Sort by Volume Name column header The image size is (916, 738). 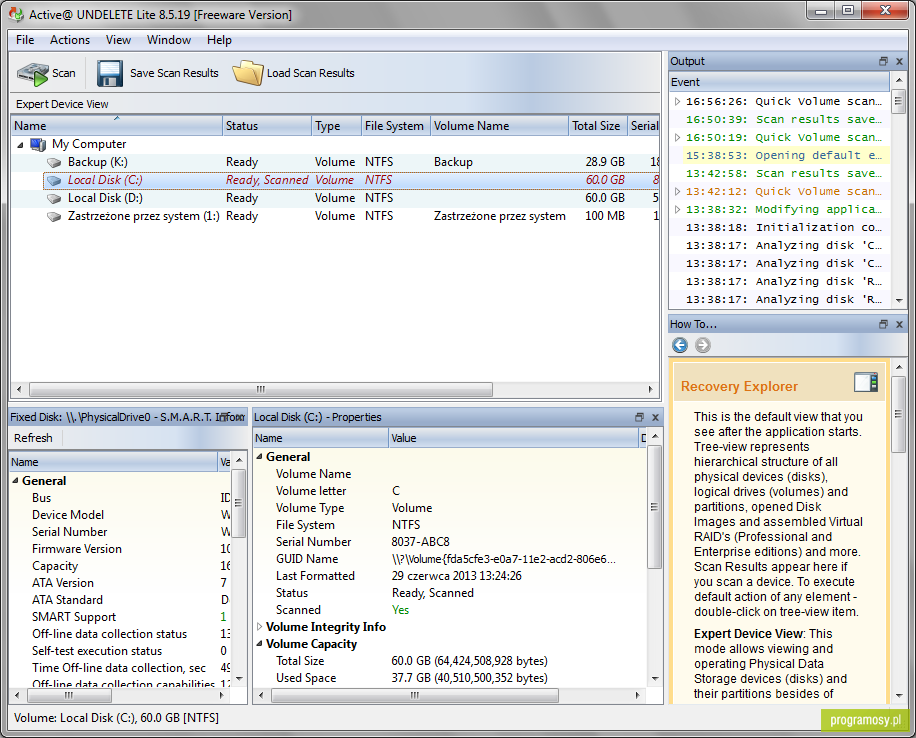499,126
